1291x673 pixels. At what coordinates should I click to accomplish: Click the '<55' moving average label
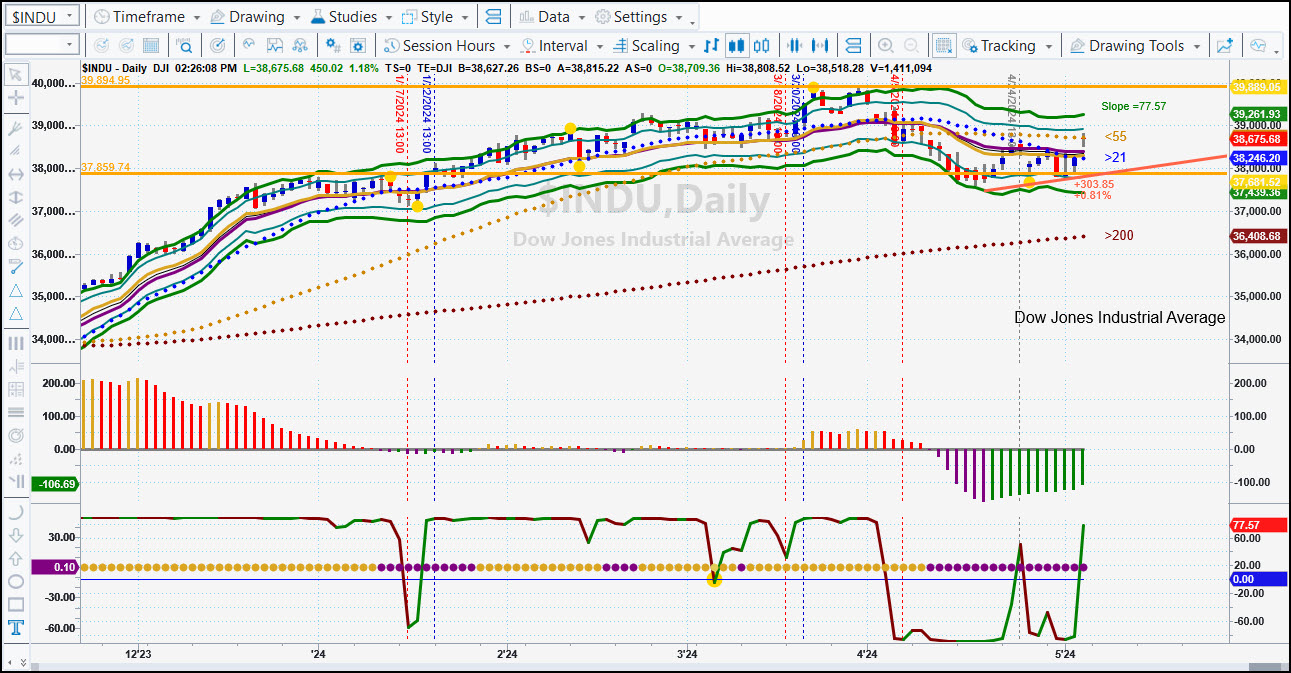coord(1115,136)
